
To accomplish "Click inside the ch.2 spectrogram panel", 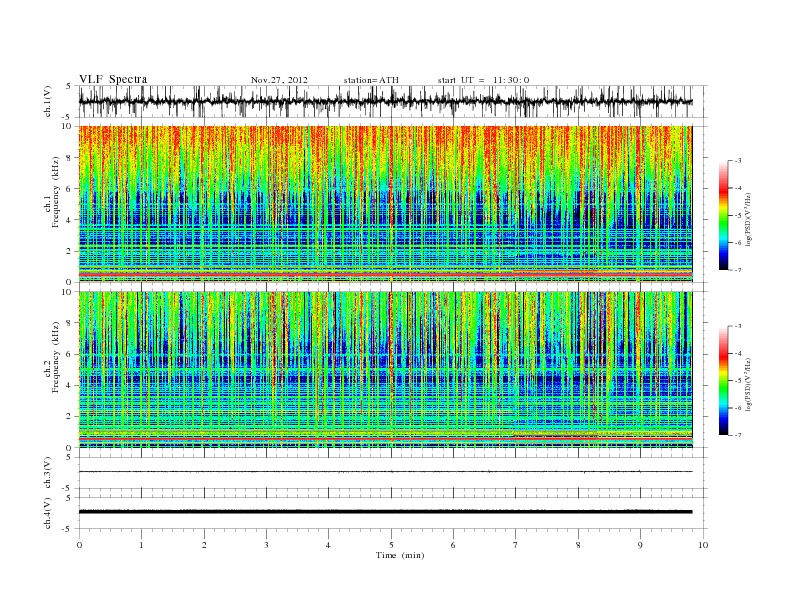I will tap(385, 369).
